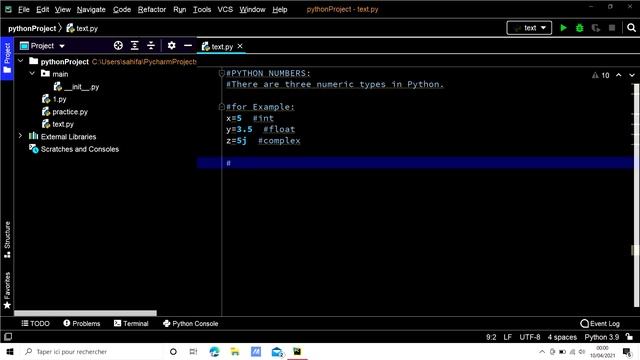
Task: Click the Stop square icon in toolbar
Action: (x=611, y=28)
